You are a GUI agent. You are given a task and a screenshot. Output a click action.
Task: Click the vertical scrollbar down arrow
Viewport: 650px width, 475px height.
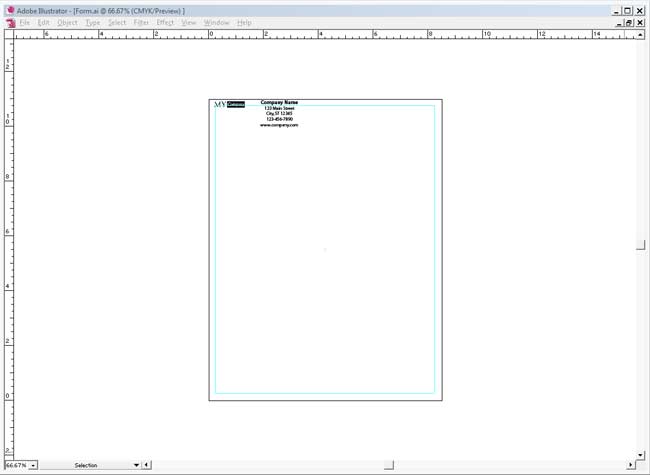pyautogui.click(x=640, y=455)
